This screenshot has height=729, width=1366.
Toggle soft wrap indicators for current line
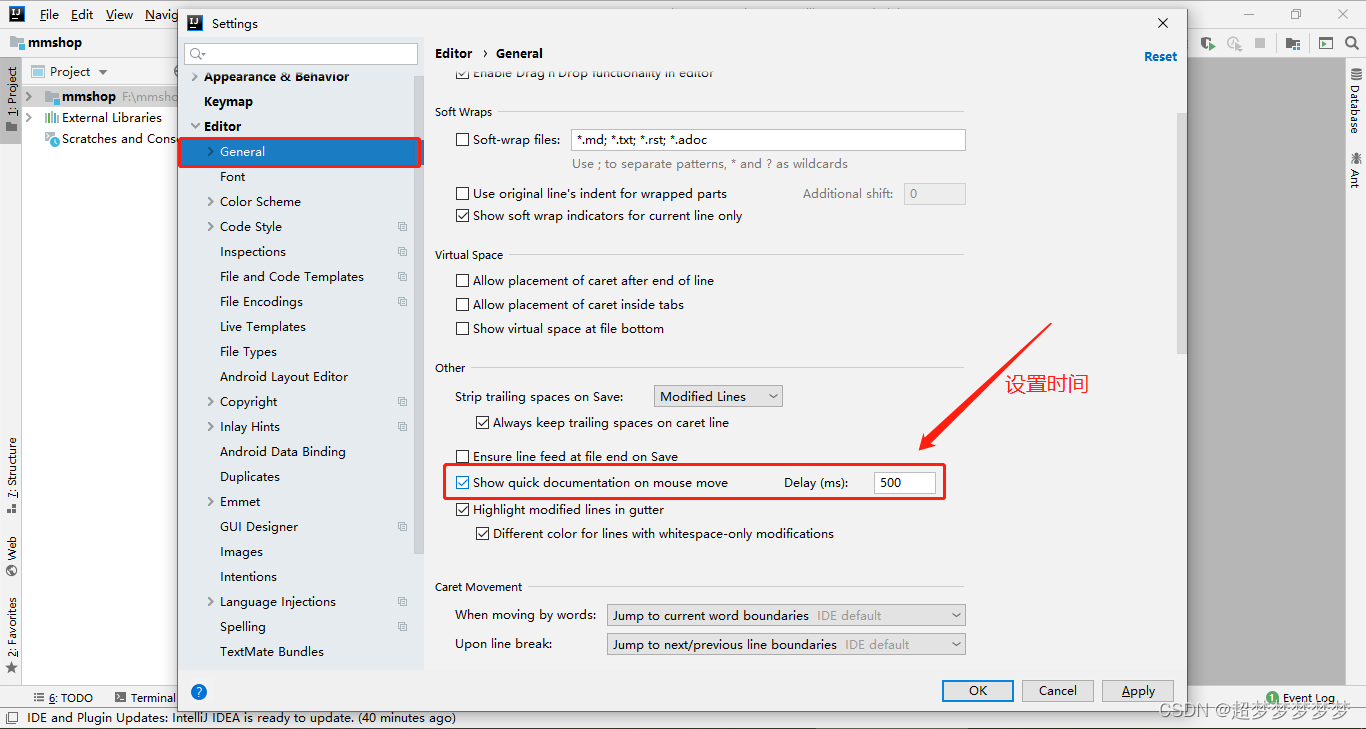[462, 216]
